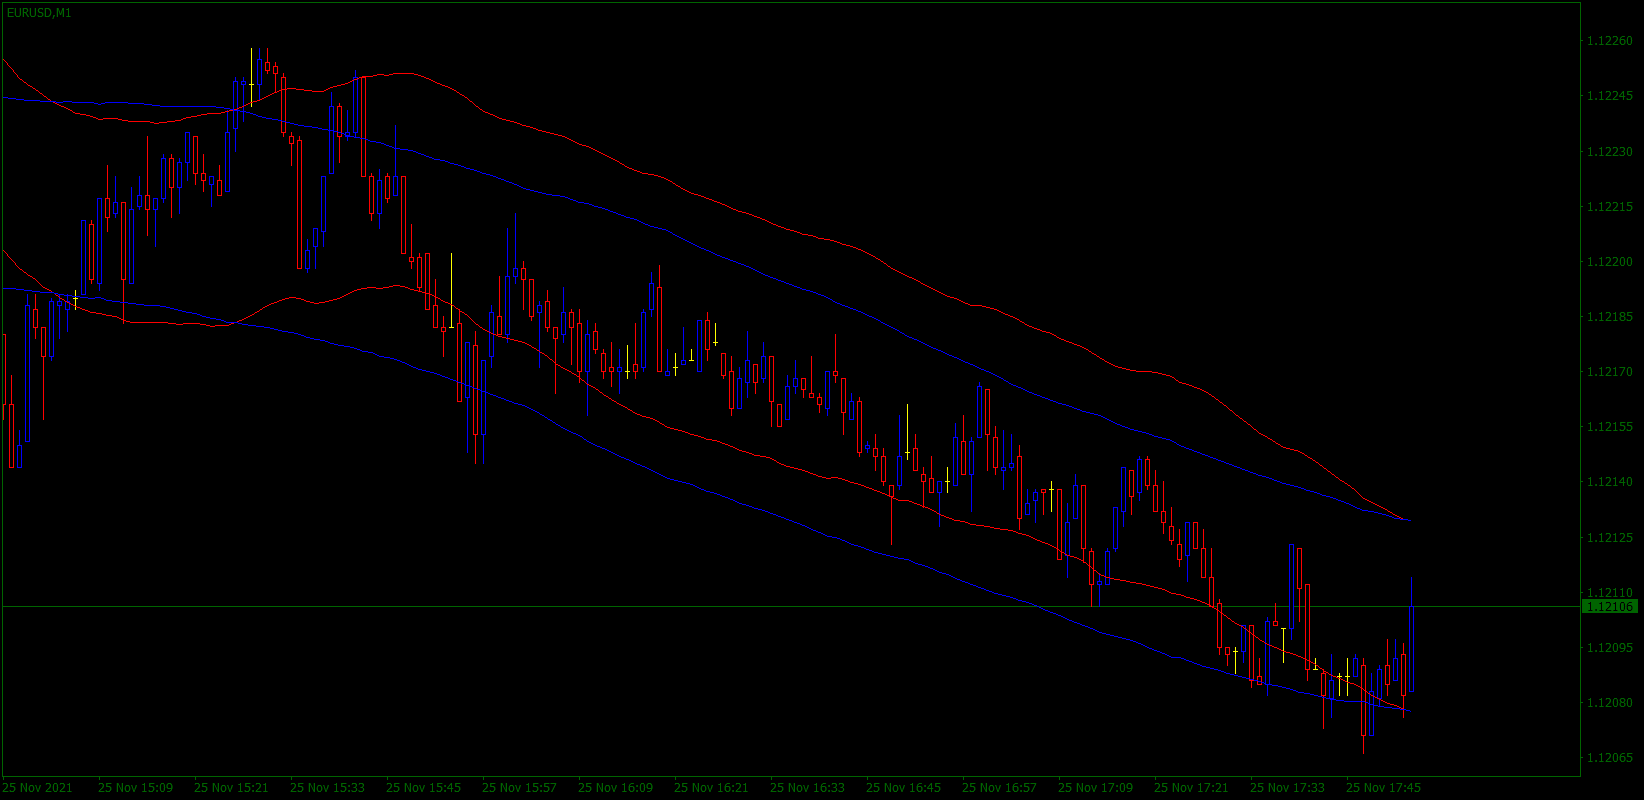The image size is (1644, 800).
Task: Click the 1.12200 price axis label
Action: point(1610,262)
